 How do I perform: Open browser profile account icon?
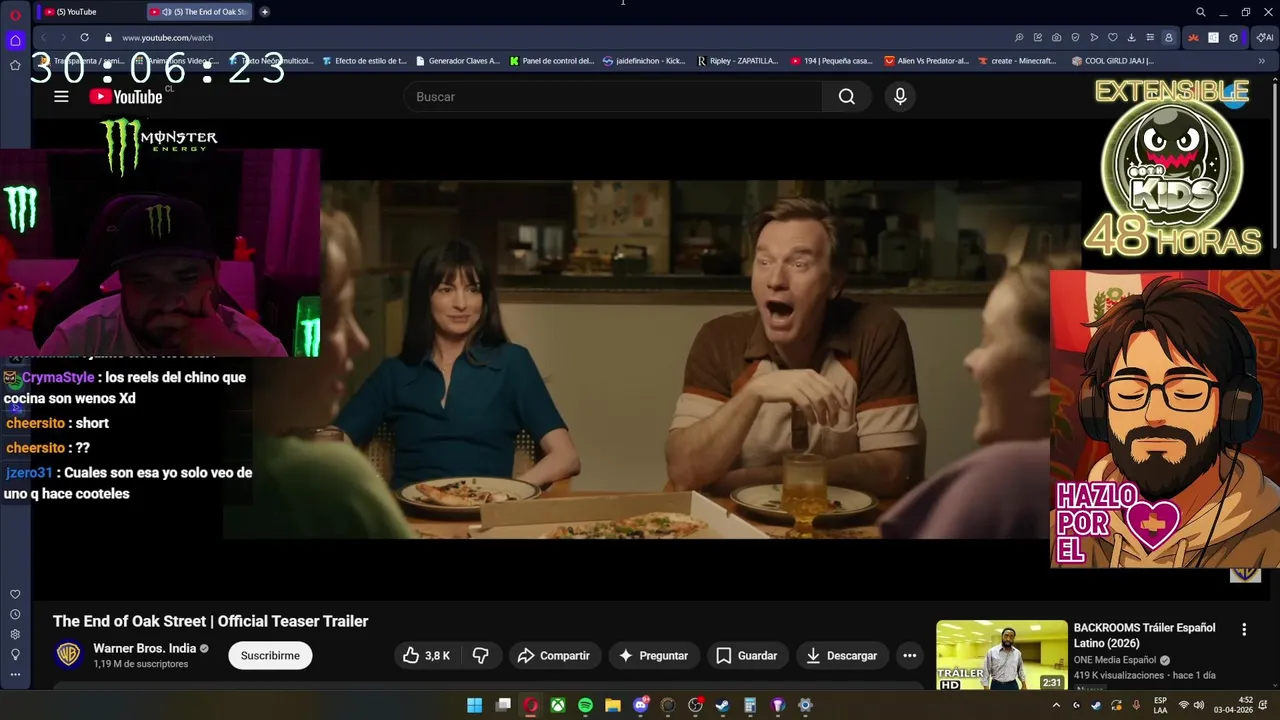pos(1168,37)
